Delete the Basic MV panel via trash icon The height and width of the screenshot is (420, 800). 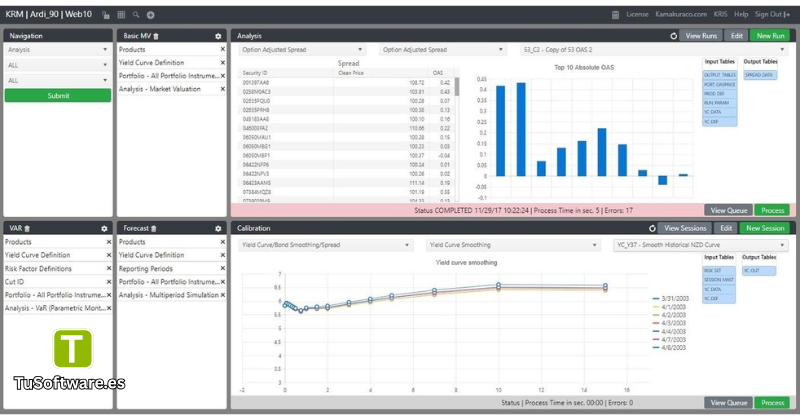pyautogui.click(x=156, y=36)
